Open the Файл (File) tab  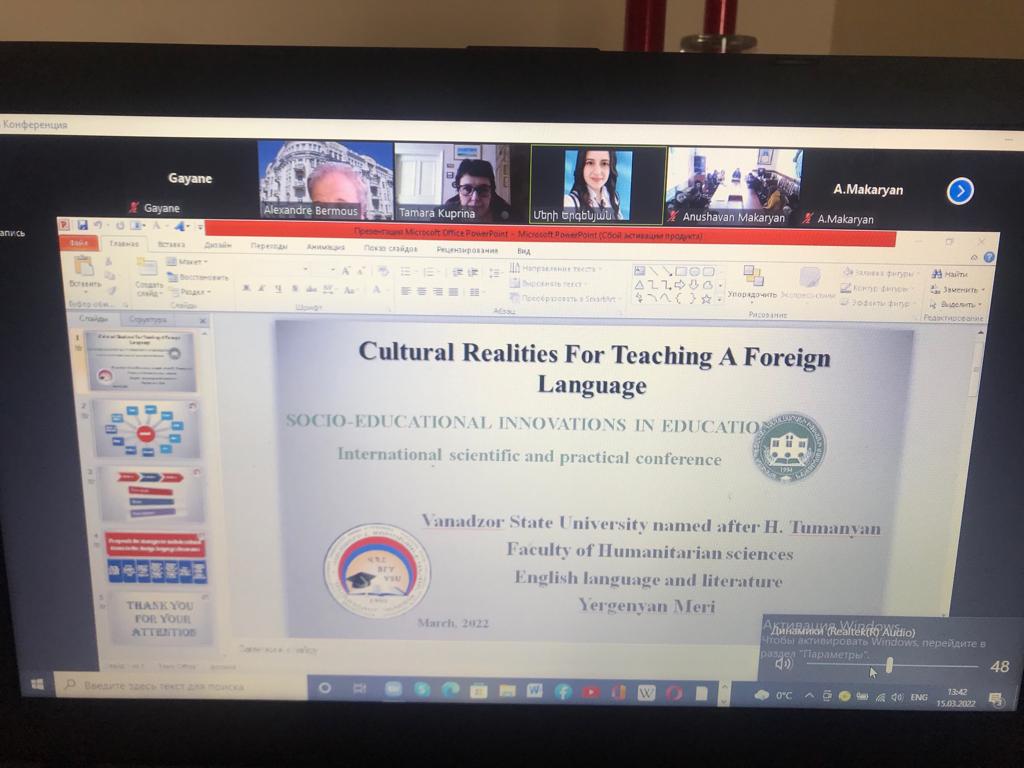click(78, 242)
